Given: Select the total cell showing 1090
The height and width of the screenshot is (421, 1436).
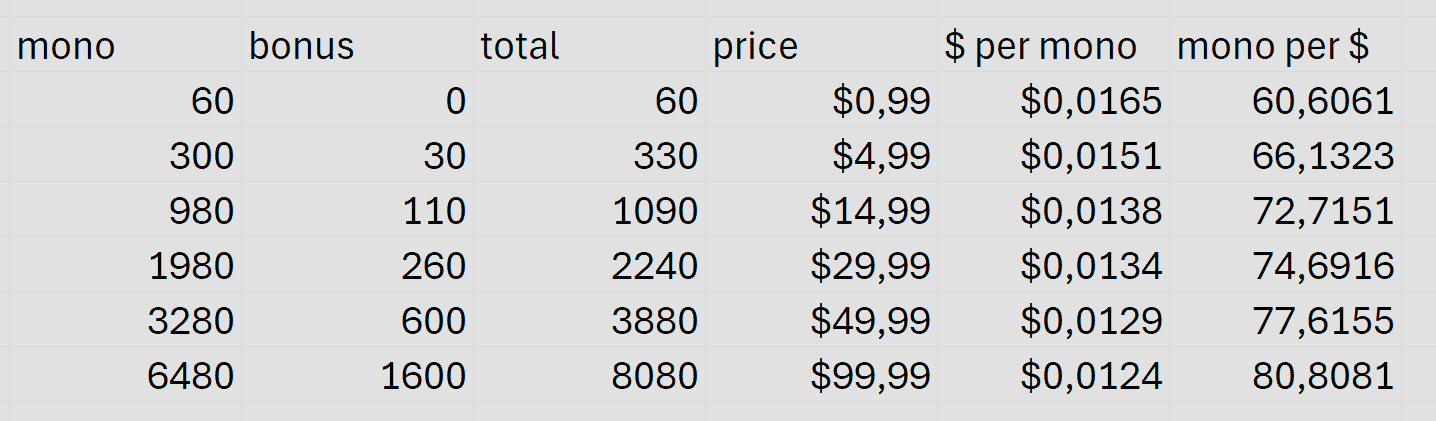Looking at the screenshot, I should point(589,211).
